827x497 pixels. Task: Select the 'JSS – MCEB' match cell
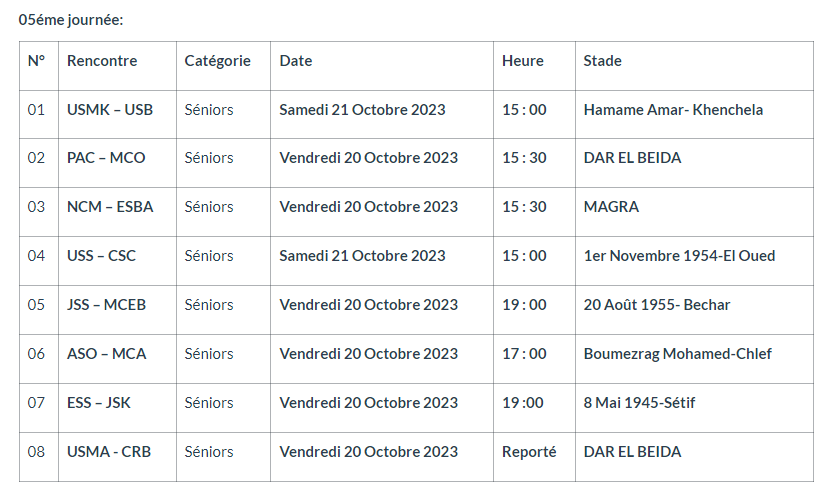(x=106, y=305)
